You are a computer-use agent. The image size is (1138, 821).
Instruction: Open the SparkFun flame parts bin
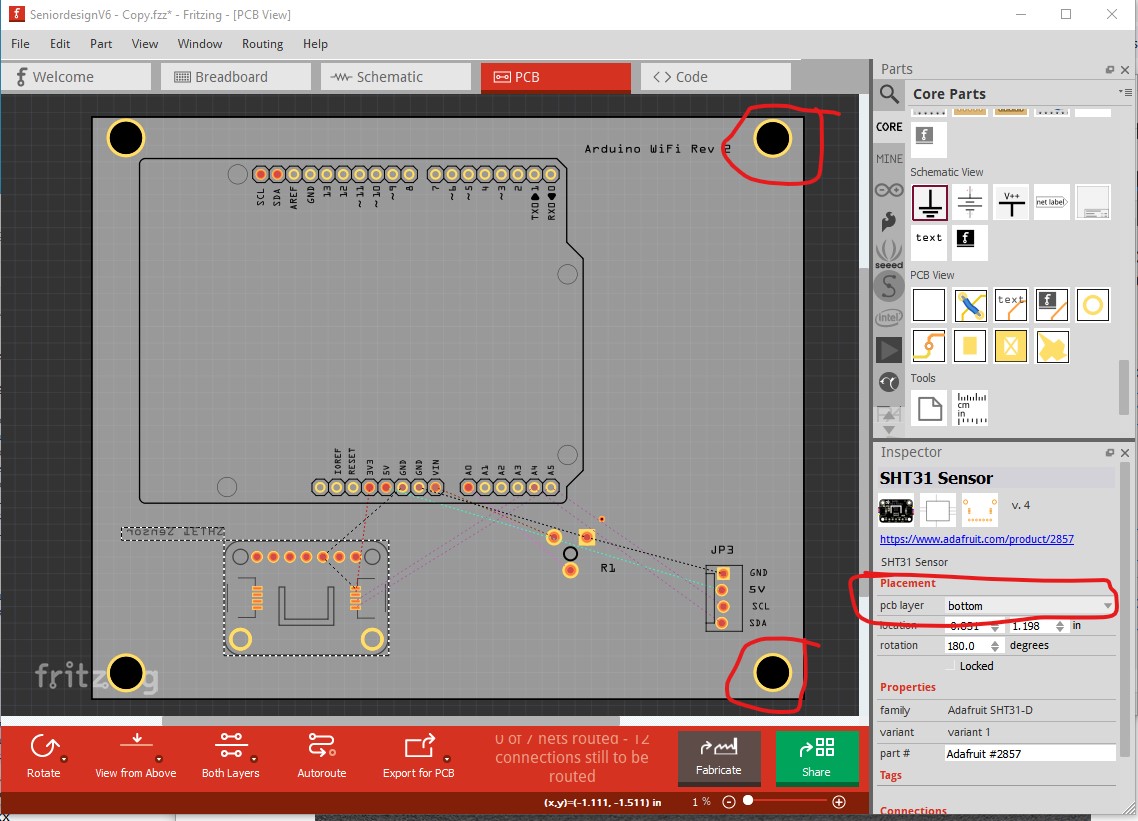[x=889, y=221]
